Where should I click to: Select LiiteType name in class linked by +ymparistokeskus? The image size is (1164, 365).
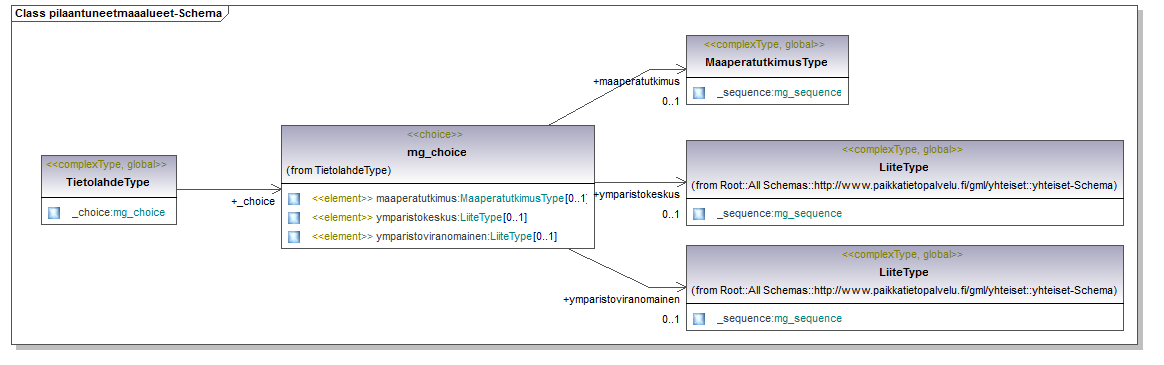(903, 167)
